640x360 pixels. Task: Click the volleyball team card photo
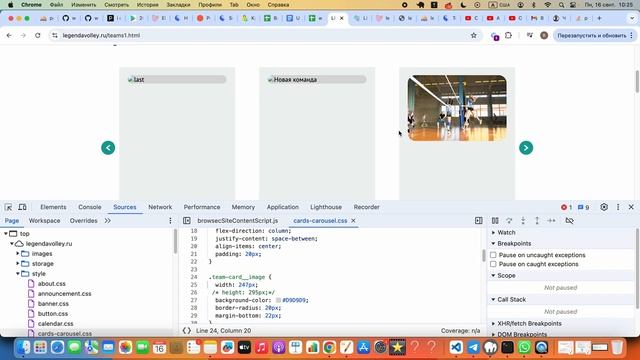[x=457, y=108]
